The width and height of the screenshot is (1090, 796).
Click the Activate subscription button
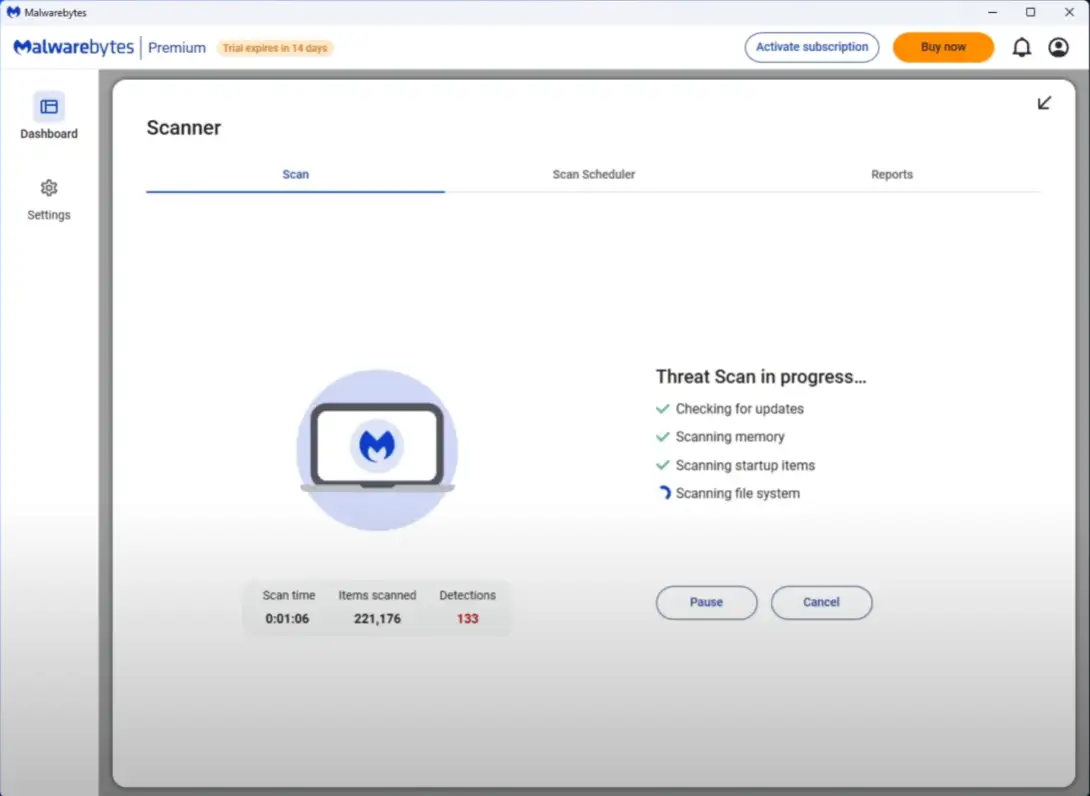click(x=811, y=47)
